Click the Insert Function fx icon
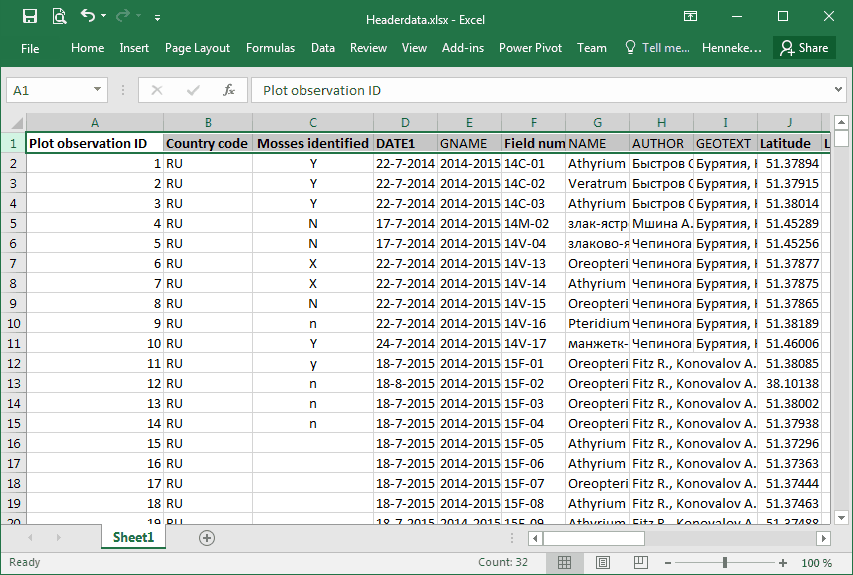 click(228, 90)
